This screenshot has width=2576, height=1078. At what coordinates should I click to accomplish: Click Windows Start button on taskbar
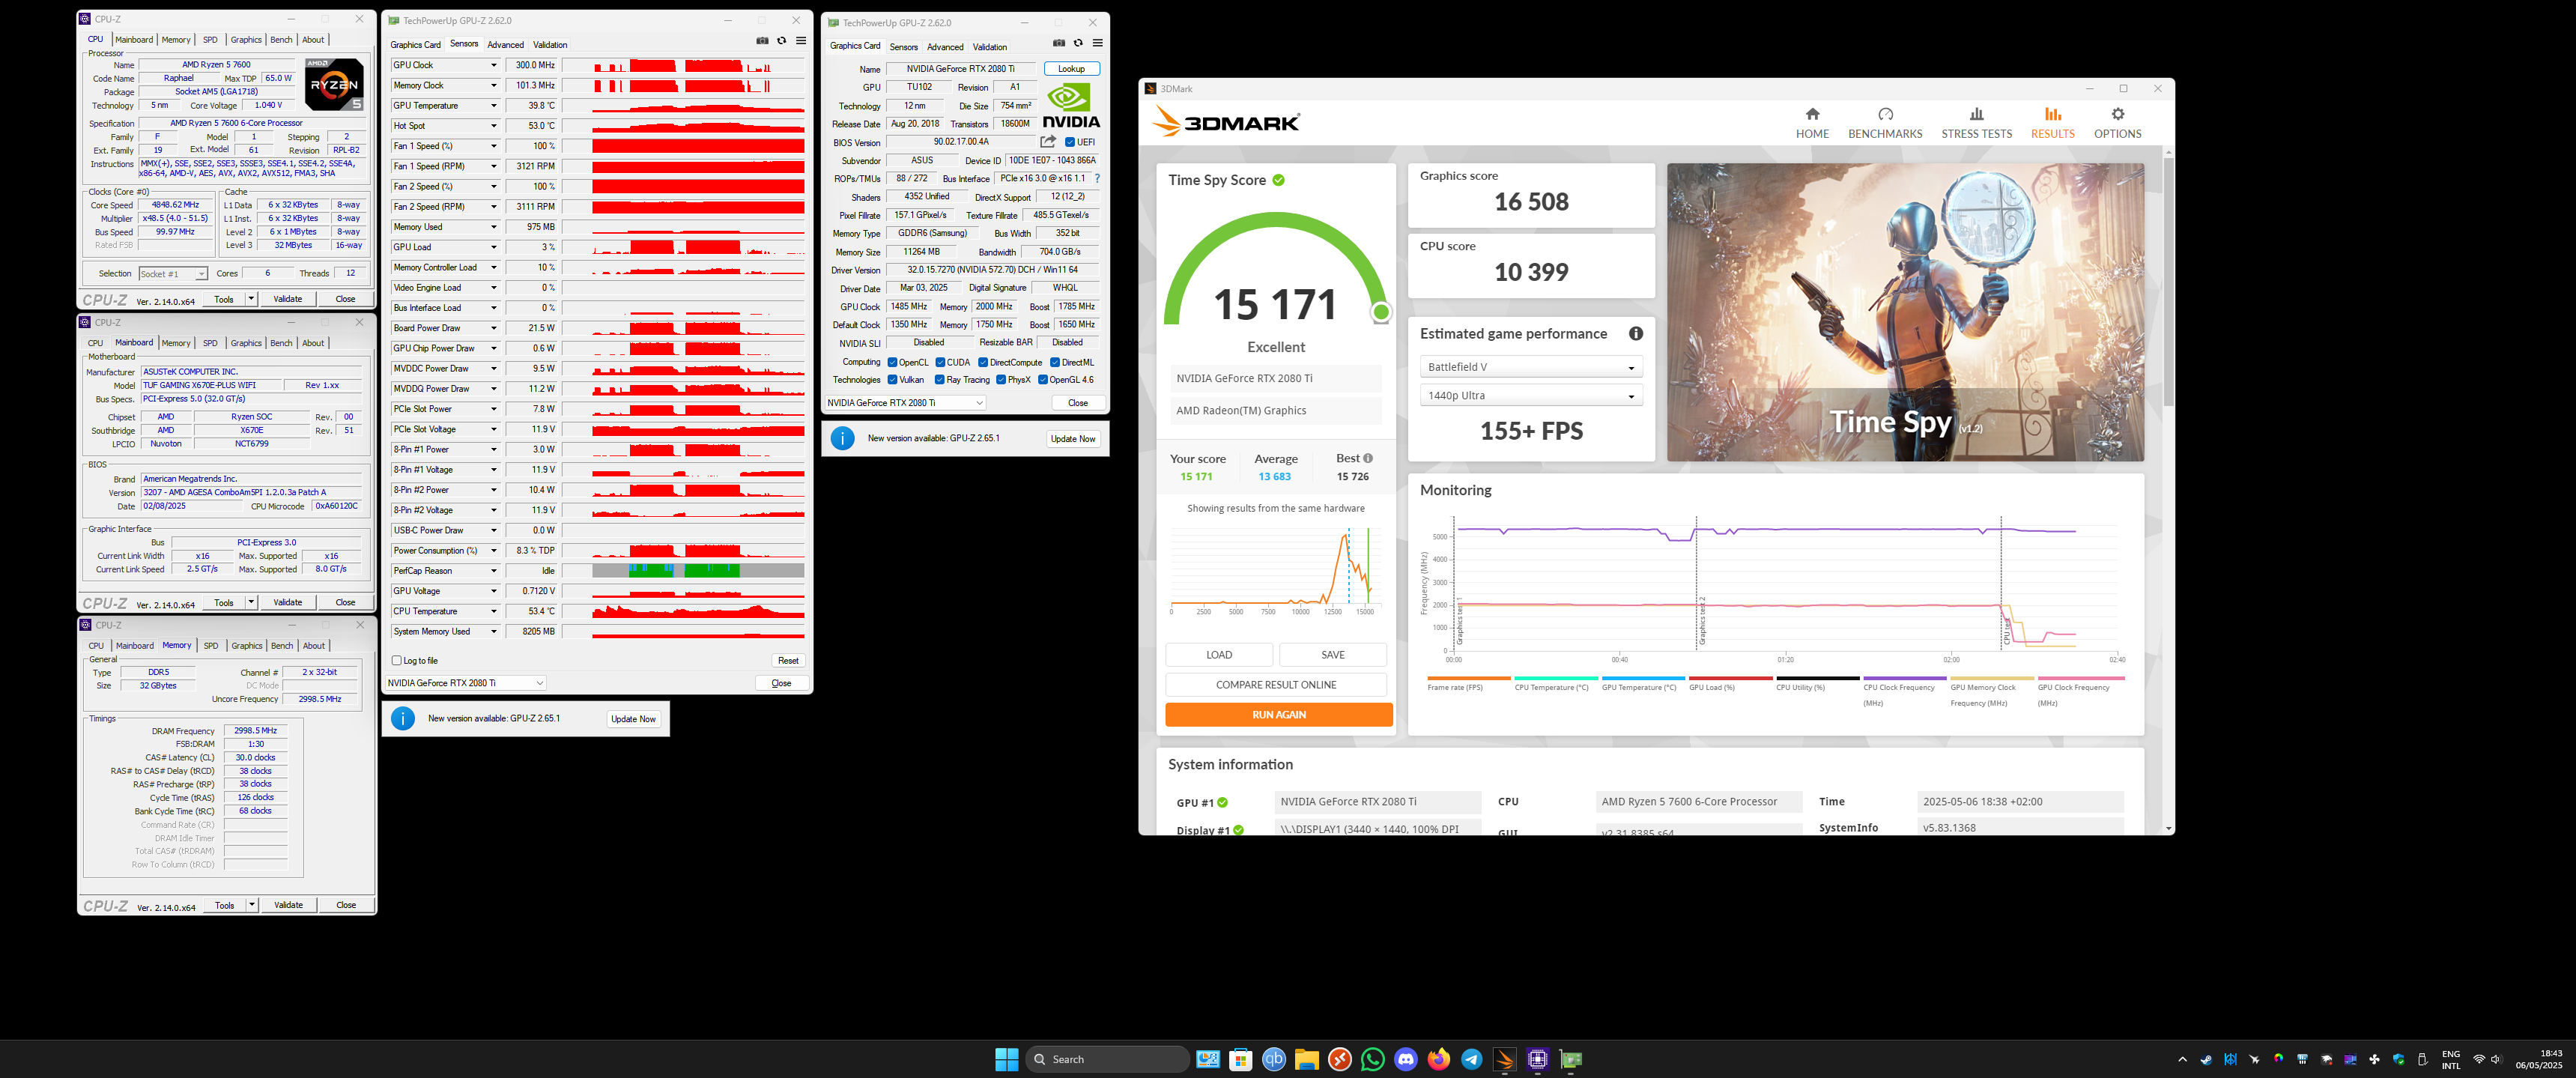1007,1059
